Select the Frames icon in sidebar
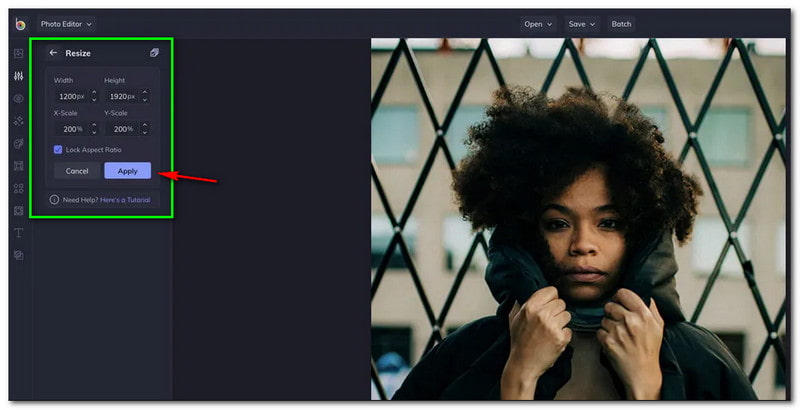 point(18,166)
